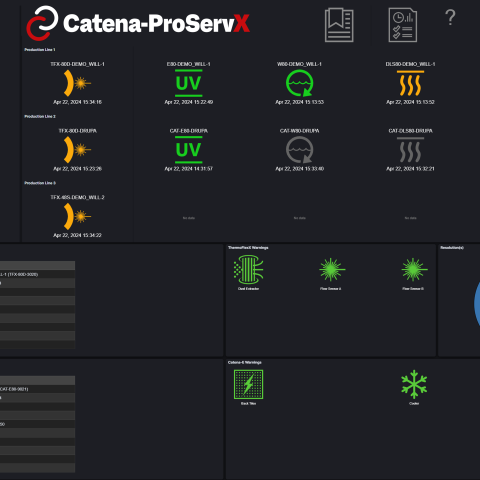Image resolution: width=480 pixels, height=480 pixels.
Task: Click the CAT-E80-DRUPA device name
Action: (x=188, y=131)
